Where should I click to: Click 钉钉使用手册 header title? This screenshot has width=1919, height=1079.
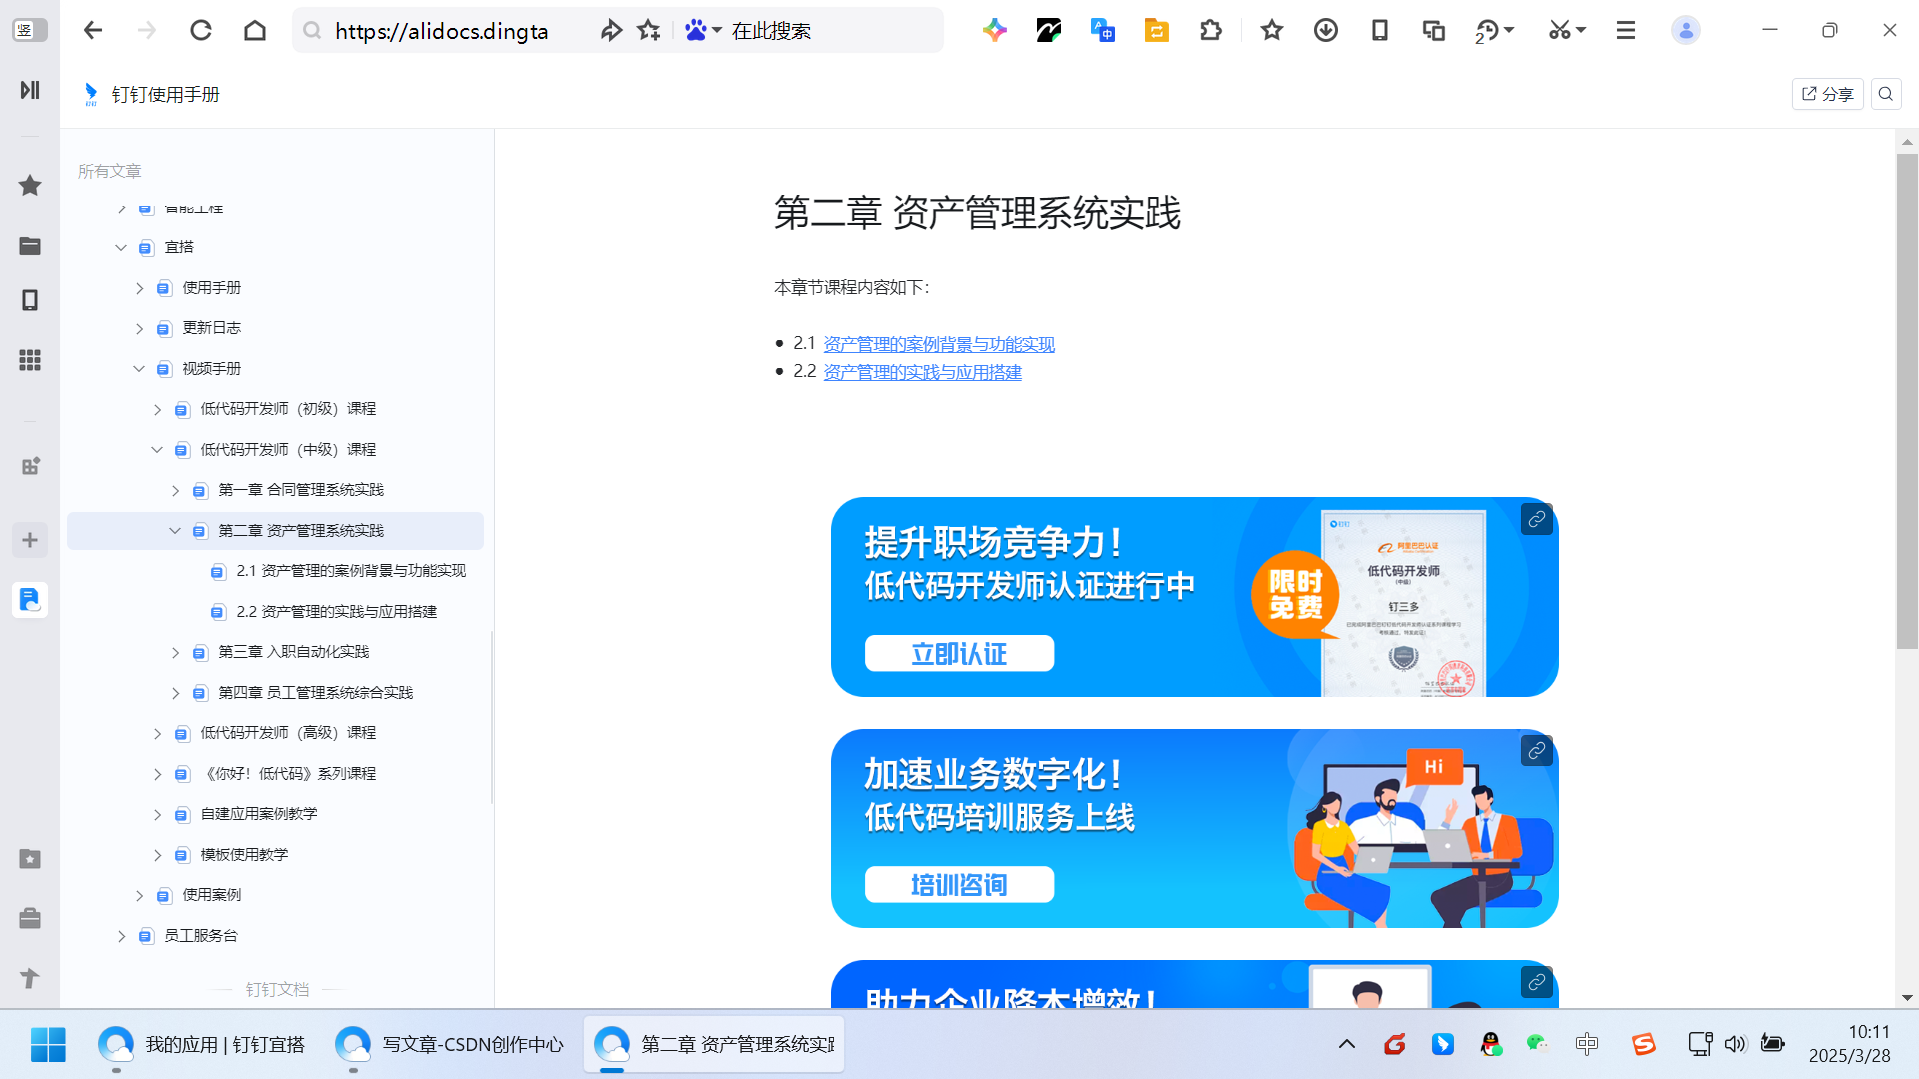point(165,94)
